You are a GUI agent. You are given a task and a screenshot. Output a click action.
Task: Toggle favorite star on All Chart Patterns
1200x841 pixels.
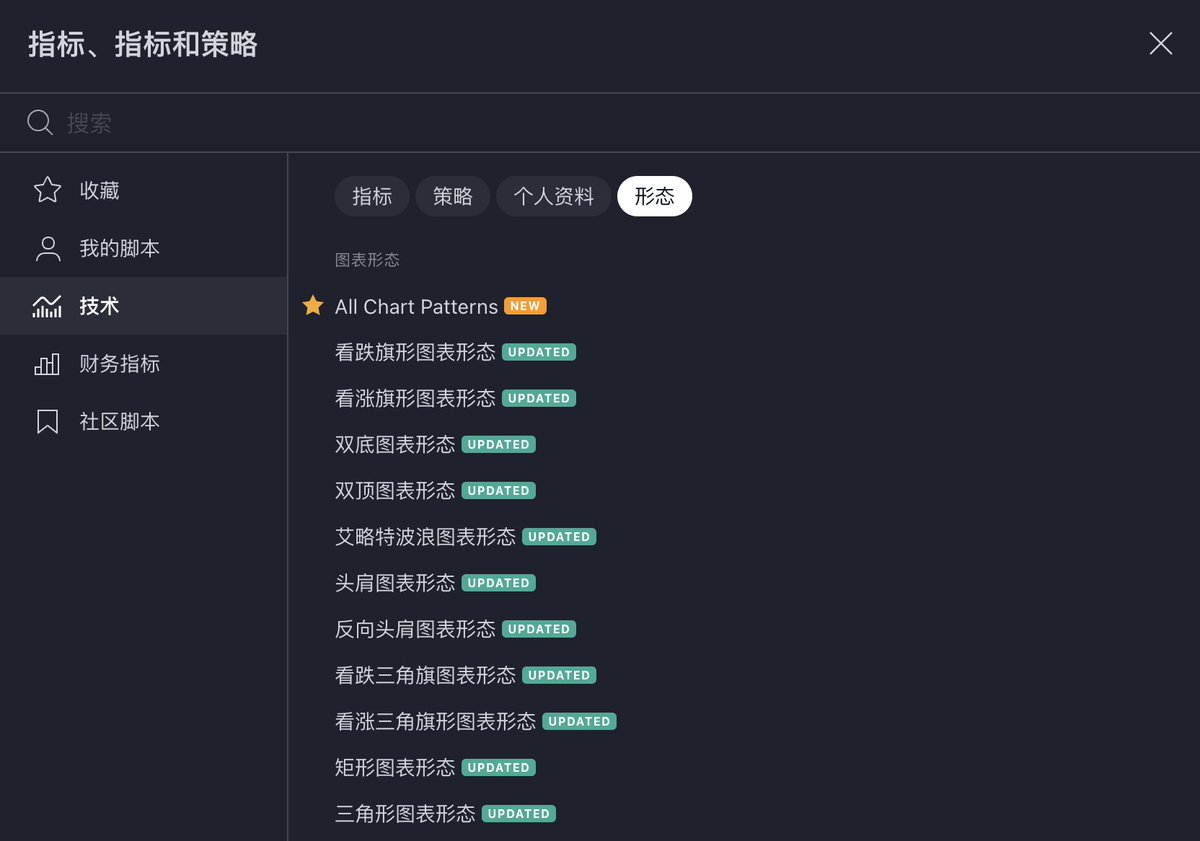[313, 306]
